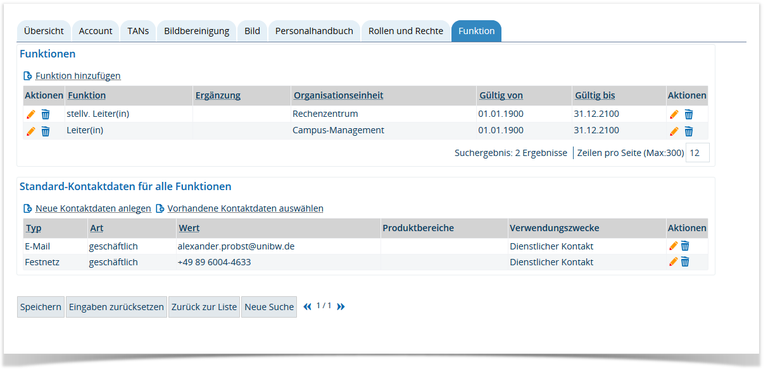Image resolution: width=768 pixels, height=372 pixels.
Task: Delete Campus-Management row using right trash icon
Action: 688,131
